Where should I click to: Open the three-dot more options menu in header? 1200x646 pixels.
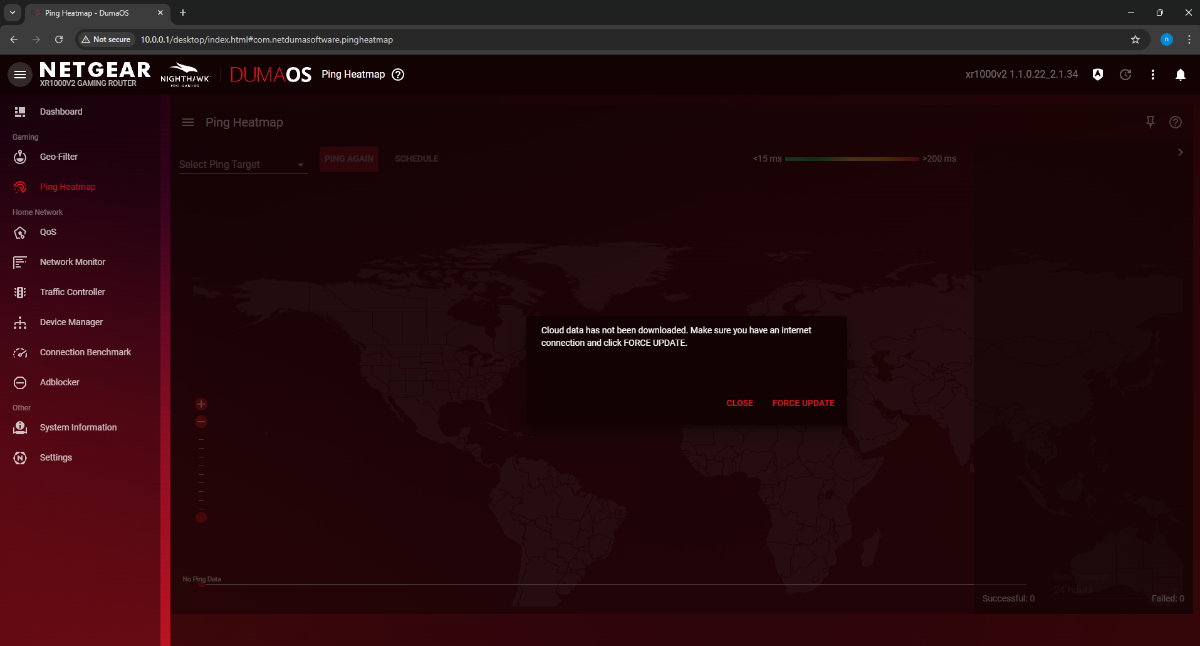[x=1153, y=75]
